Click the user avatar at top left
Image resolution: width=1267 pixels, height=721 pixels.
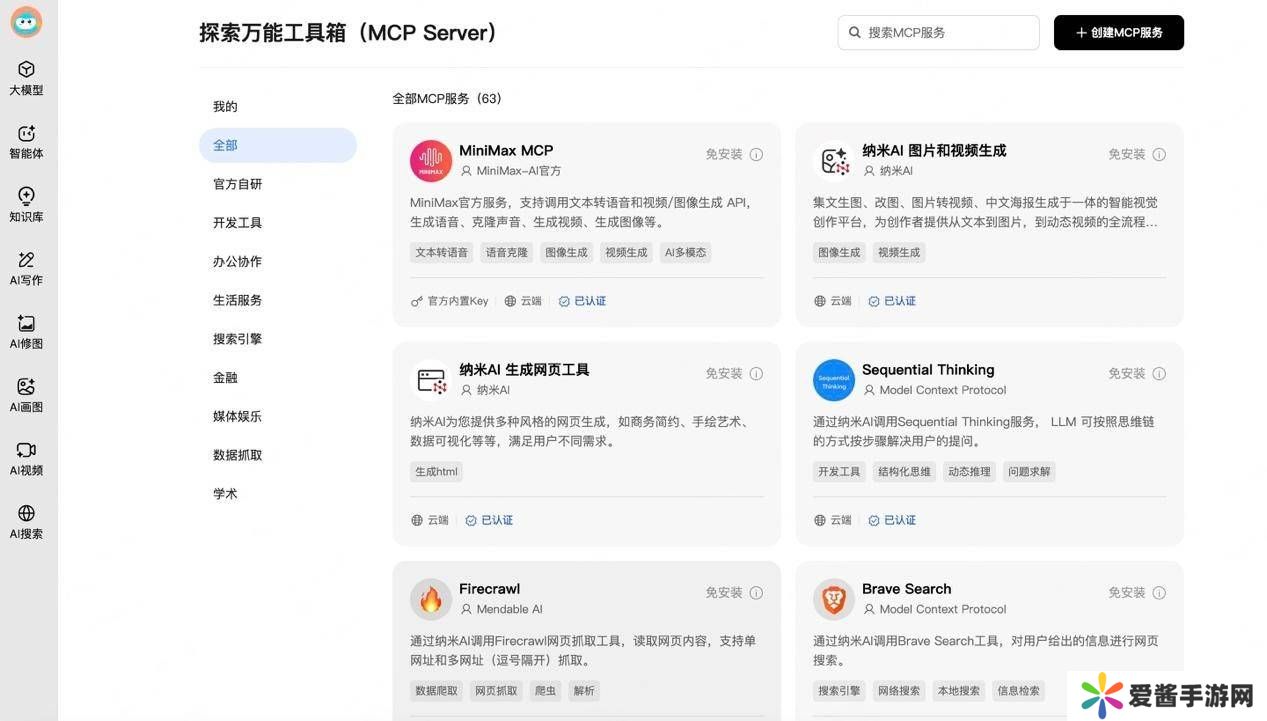click(x=26, y=21)
